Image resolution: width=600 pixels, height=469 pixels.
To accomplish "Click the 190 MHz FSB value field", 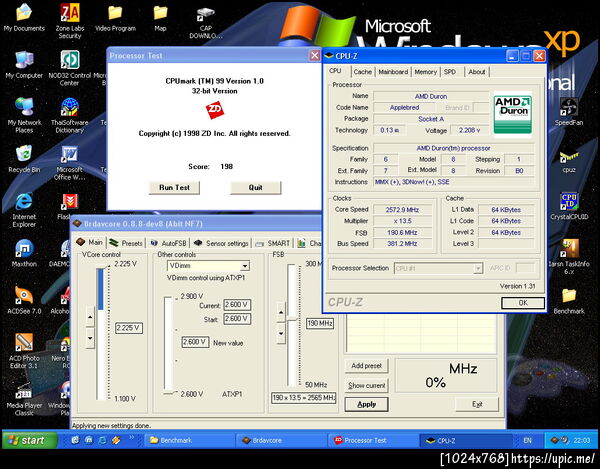I will pos(320,323).
